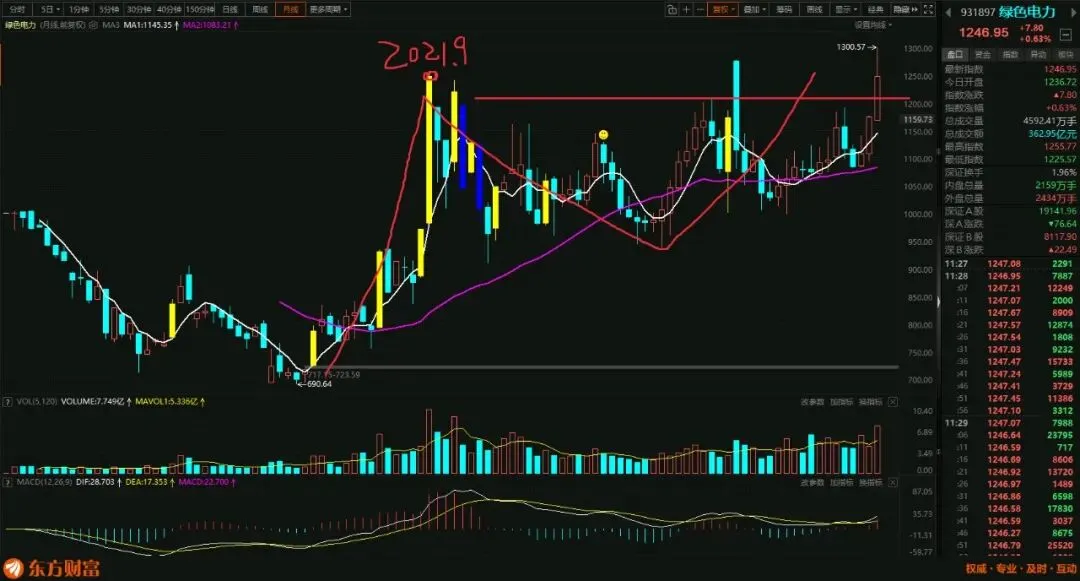Open the 显示 display dropdown
The width and height of the screenshot is (1080, 581).
click(x=845, y=10)
